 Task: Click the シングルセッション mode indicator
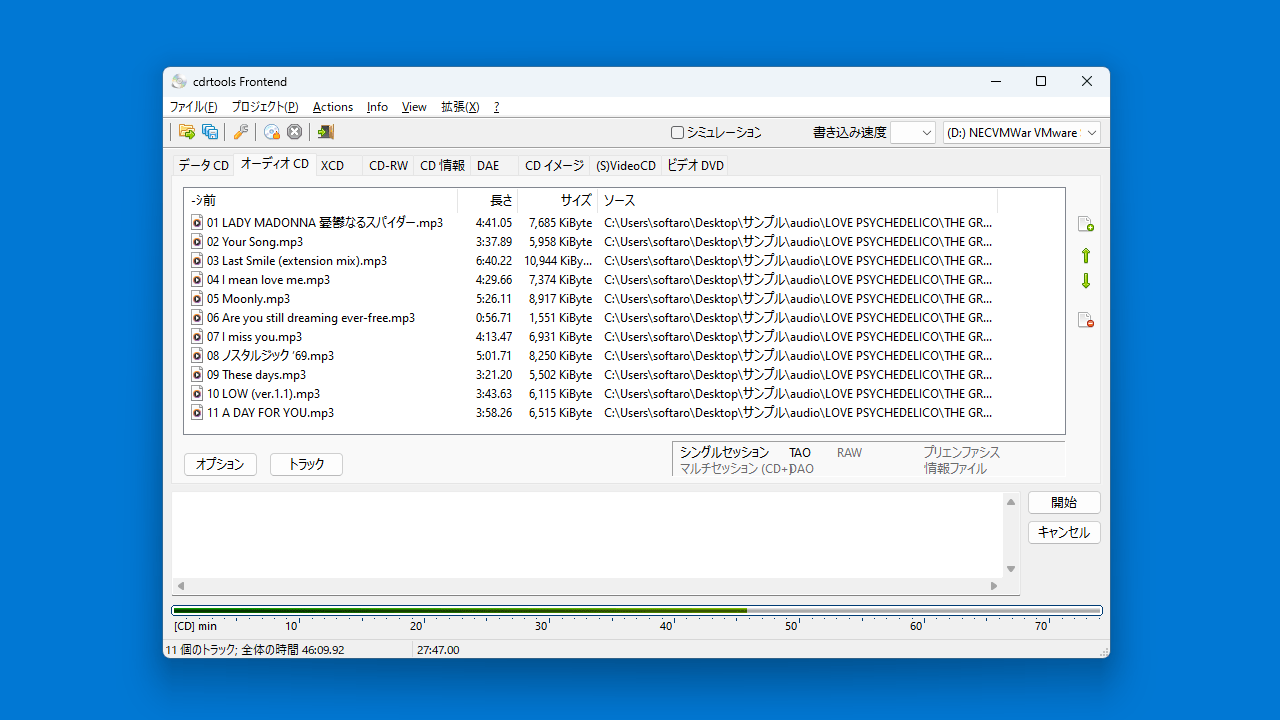[x=724, y=453]
